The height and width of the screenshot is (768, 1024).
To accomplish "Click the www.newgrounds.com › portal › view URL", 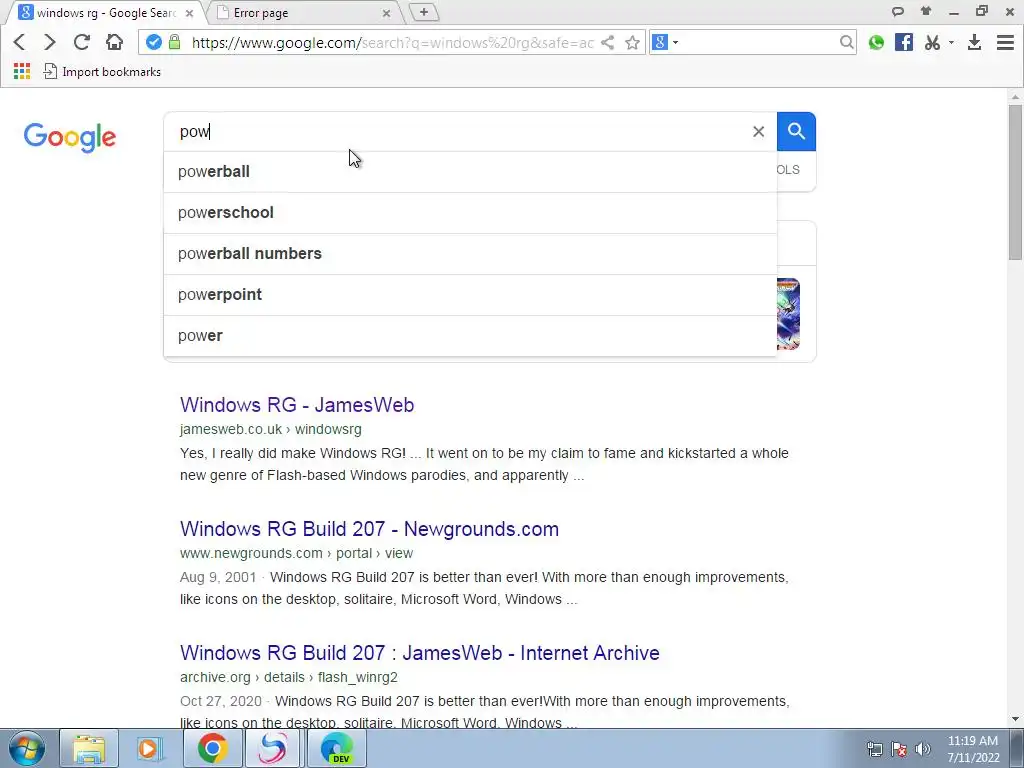I will click(296, 553).
